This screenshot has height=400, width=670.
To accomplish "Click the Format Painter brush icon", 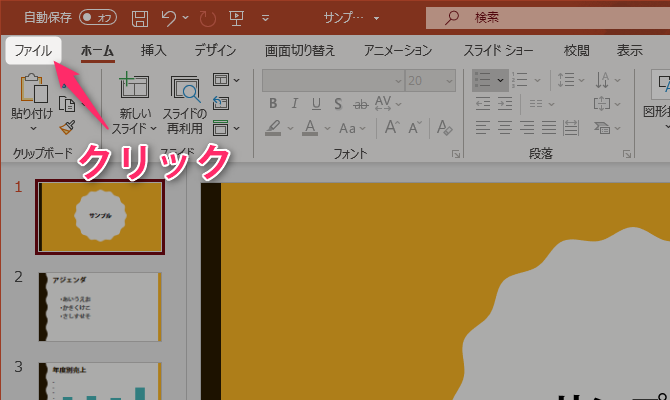I will point(67,127).
